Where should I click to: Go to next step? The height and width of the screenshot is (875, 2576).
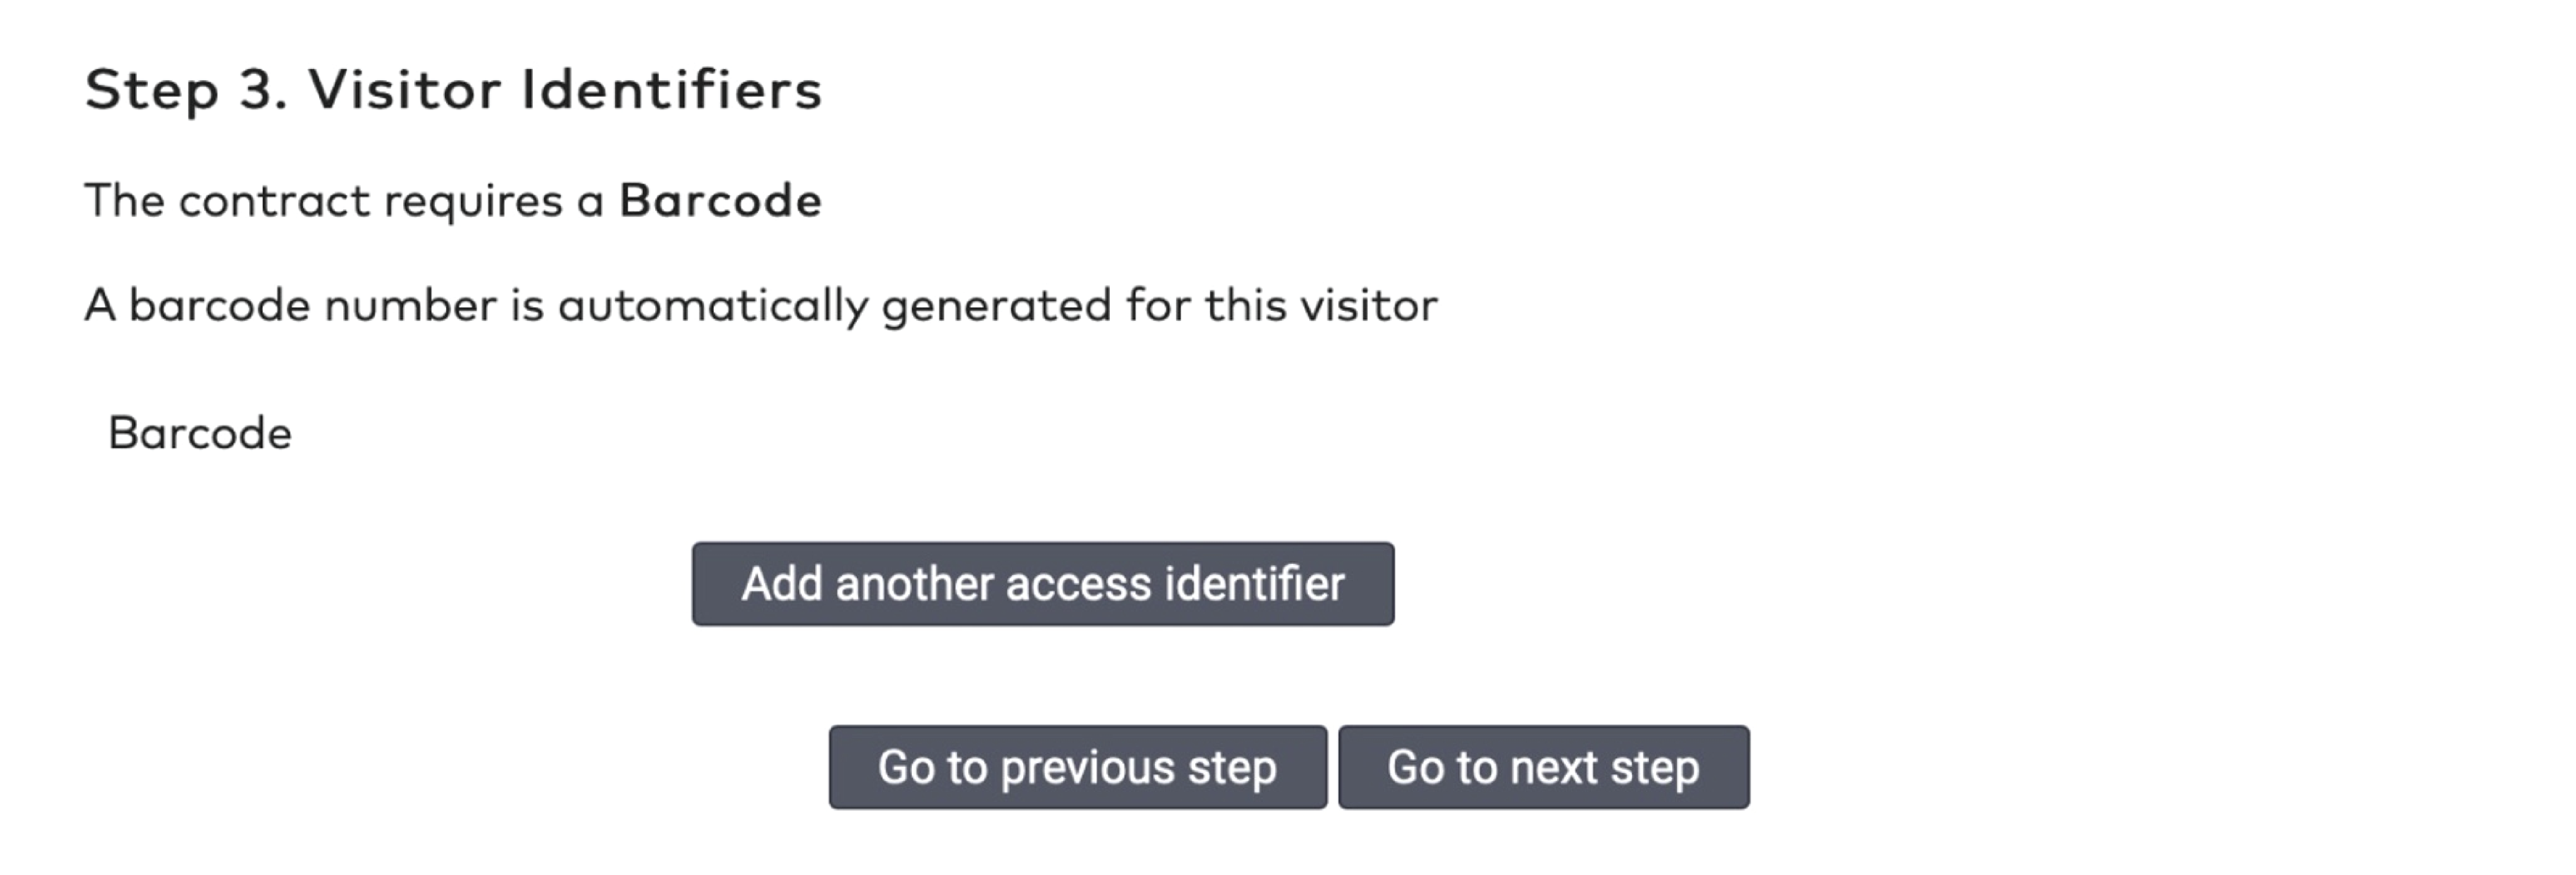coord(1543,767)
